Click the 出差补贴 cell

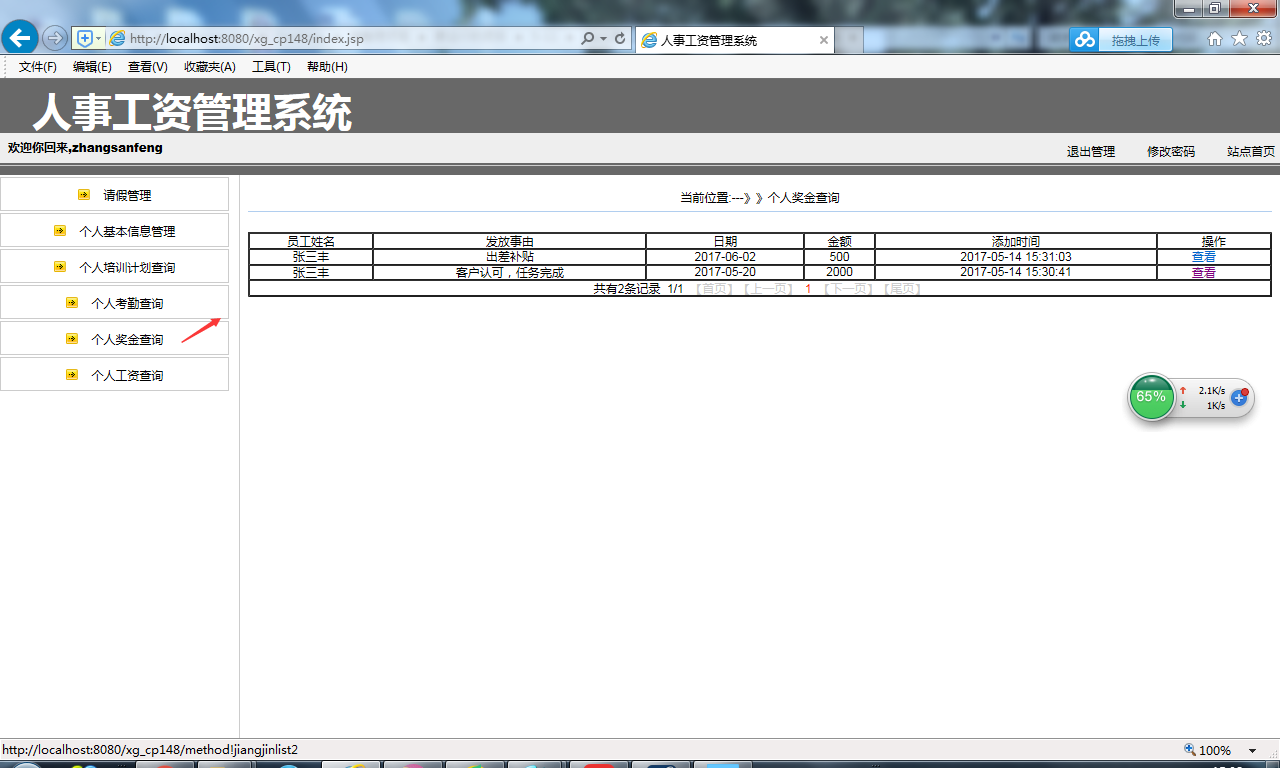510,257
